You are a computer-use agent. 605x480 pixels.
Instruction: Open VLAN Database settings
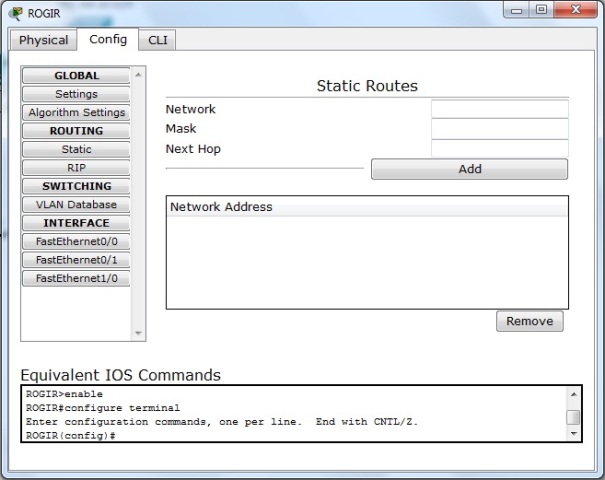(76, 204)
